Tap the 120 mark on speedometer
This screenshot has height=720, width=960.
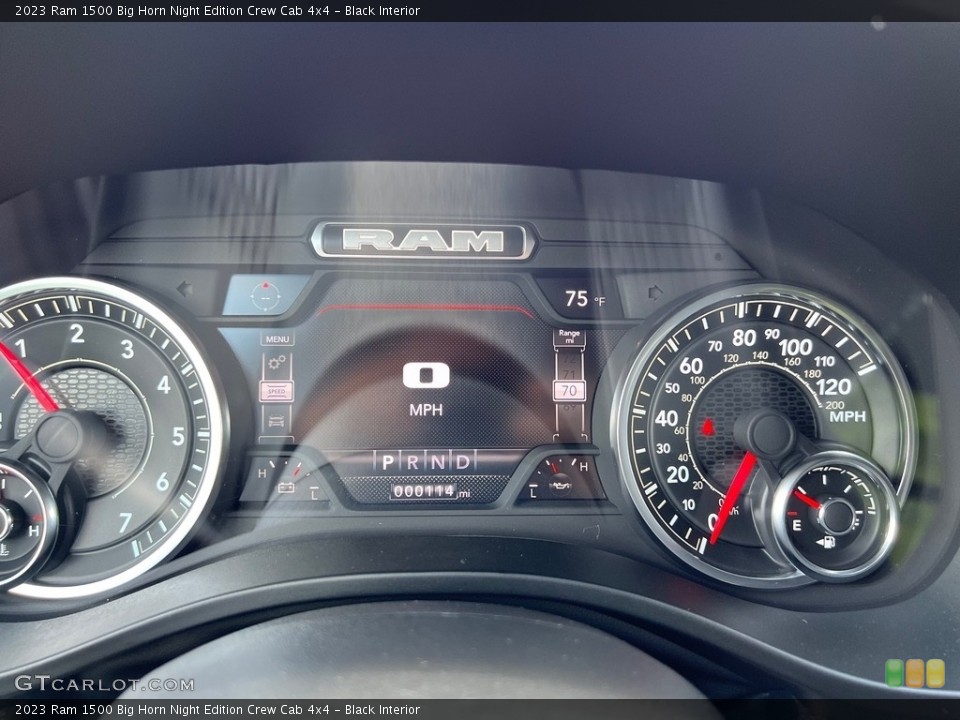pyautogui.click(x=834, y=387)
